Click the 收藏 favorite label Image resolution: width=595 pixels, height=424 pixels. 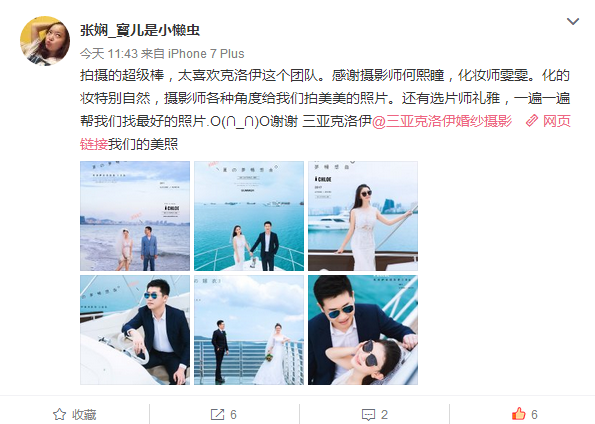point(84,415)
